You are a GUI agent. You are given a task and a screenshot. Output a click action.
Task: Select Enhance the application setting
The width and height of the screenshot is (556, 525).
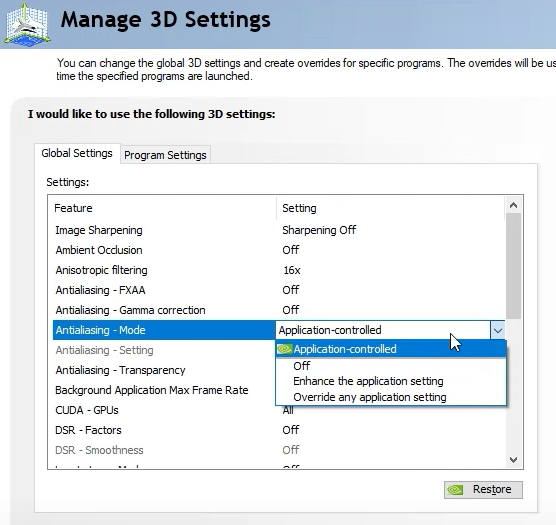coord(391,381)
